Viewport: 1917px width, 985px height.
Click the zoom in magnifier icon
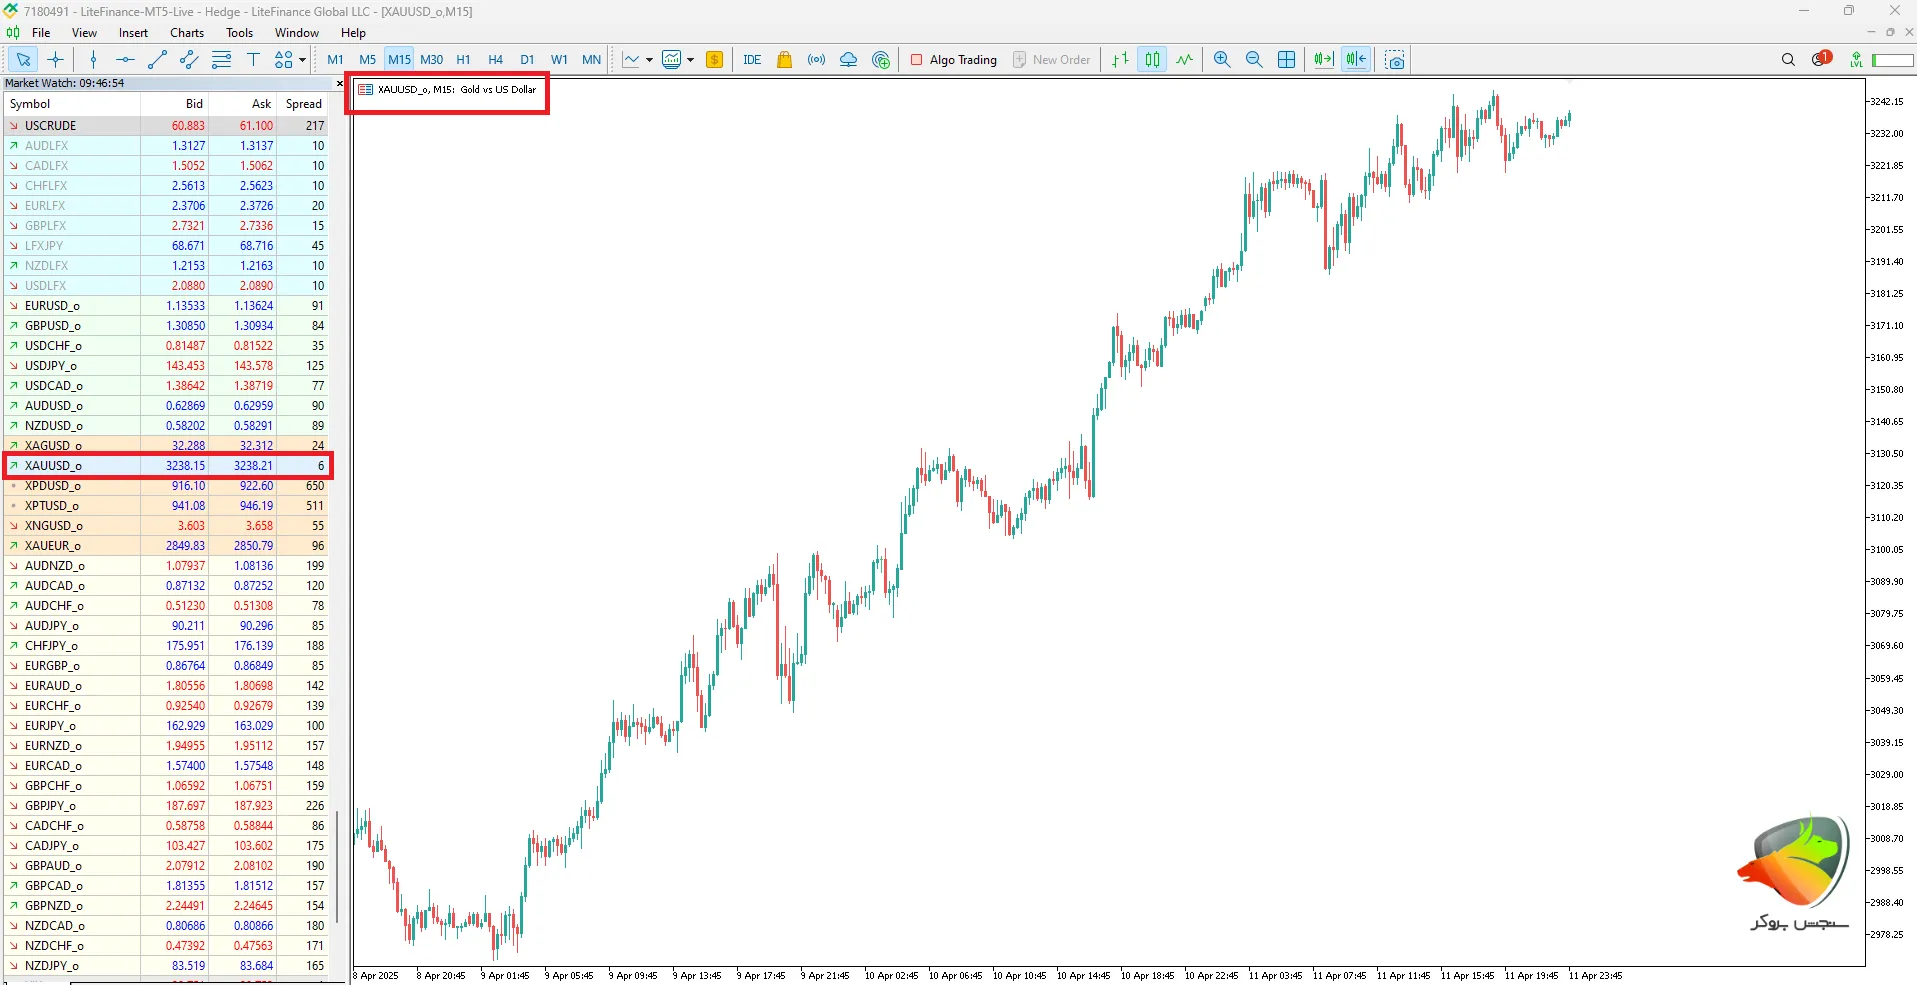click(x=1221, y=60)
